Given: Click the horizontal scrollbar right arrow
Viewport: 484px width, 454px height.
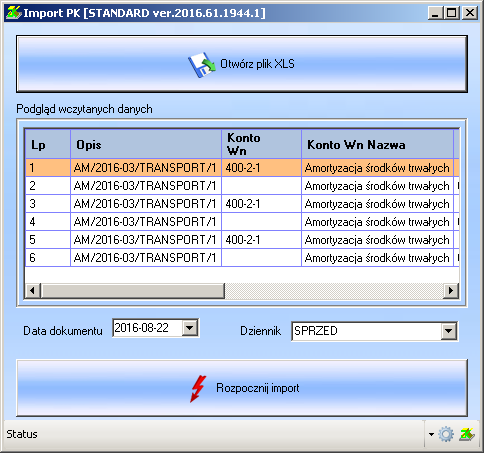Looking at the screenshot, I should (x=451, y=290).
